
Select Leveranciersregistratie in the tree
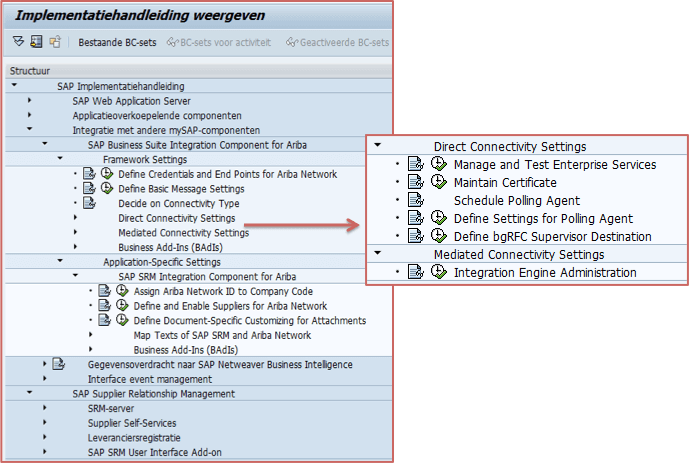coord(134,438)
